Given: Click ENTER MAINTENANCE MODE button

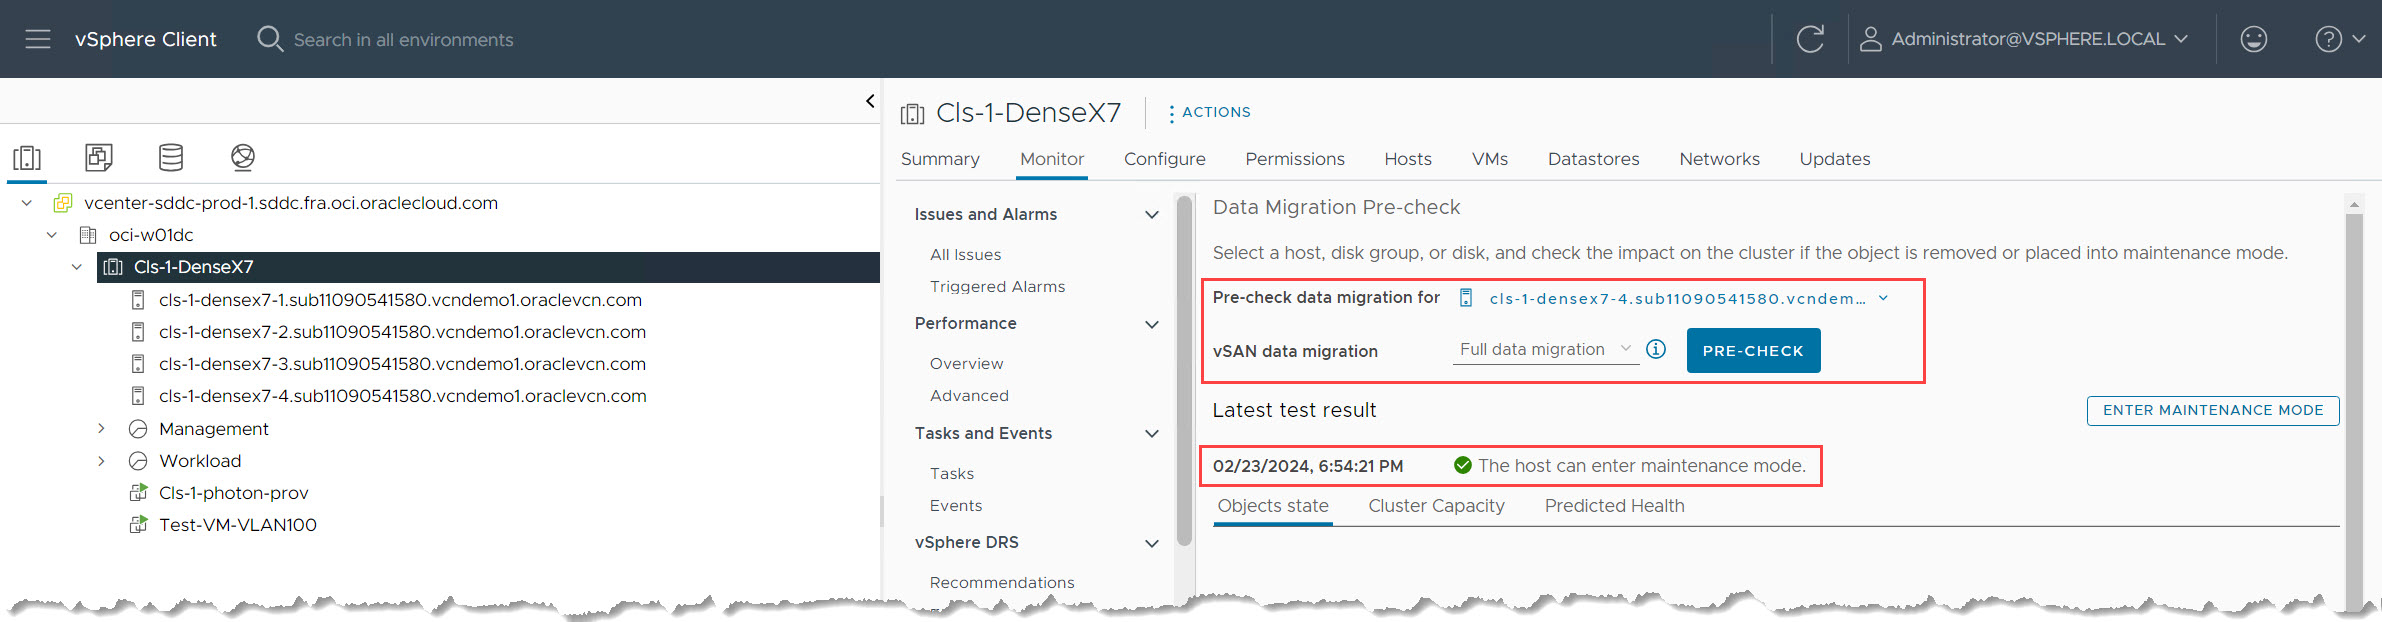Looking at the screenshot, I should pyautogui.click(x=2213, y=410).
